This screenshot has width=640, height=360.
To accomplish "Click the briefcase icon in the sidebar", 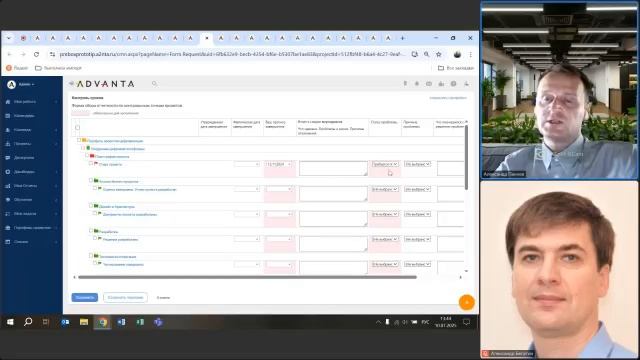I will pyautogui.click(x=8, y=228).
